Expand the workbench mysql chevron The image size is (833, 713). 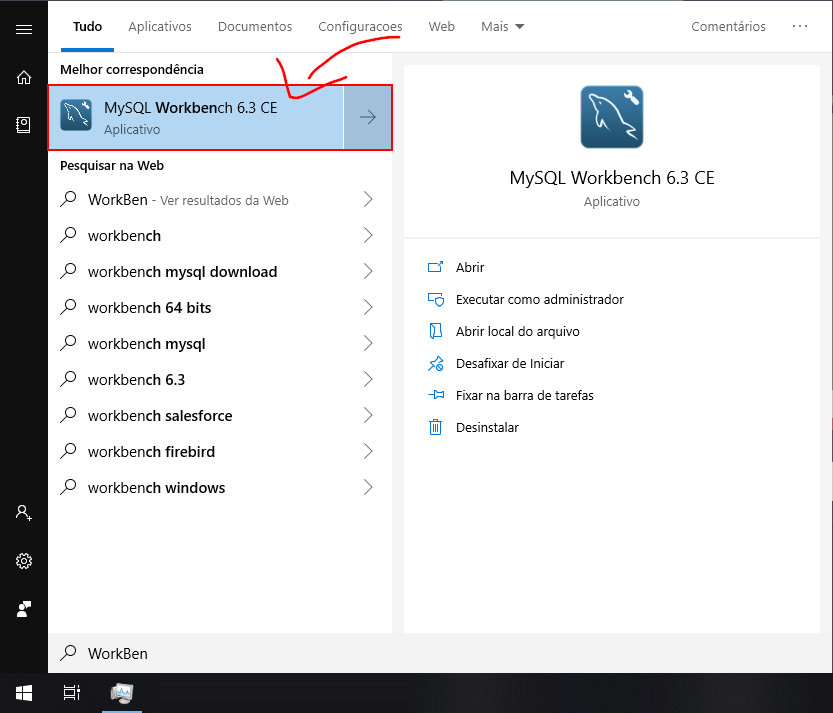pos(368,343)
